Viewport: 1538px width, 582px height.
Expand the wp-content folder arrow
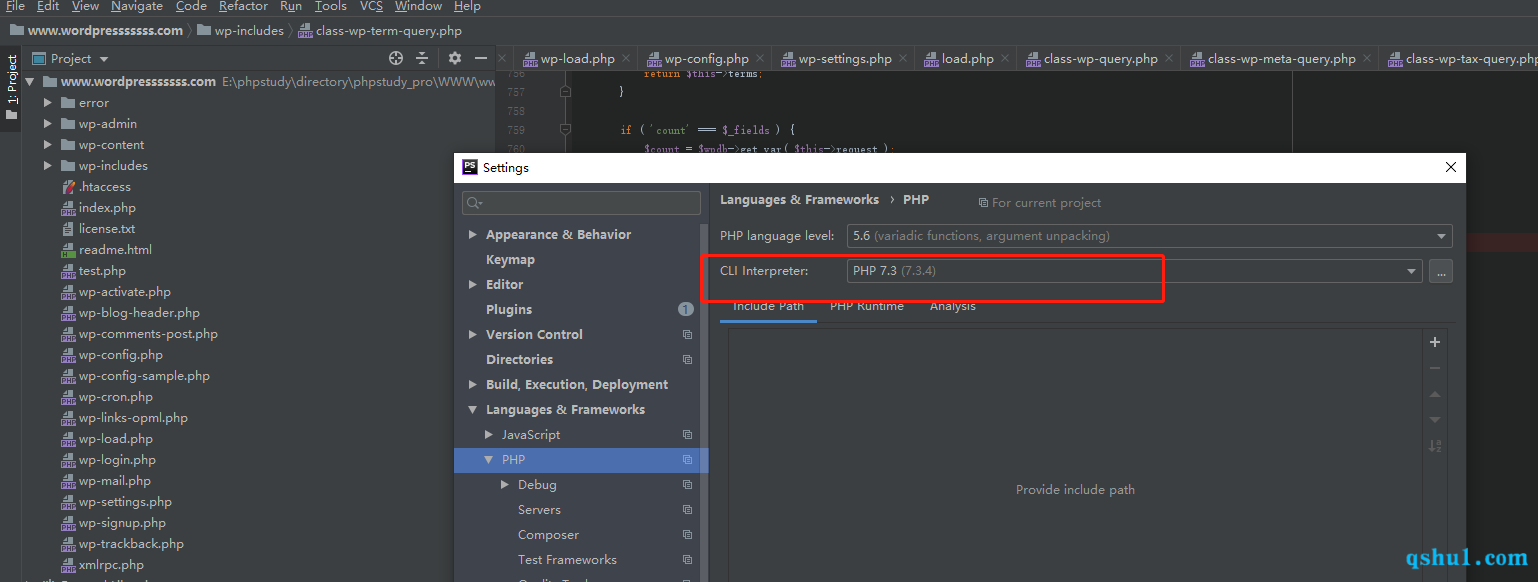[48, 145]
